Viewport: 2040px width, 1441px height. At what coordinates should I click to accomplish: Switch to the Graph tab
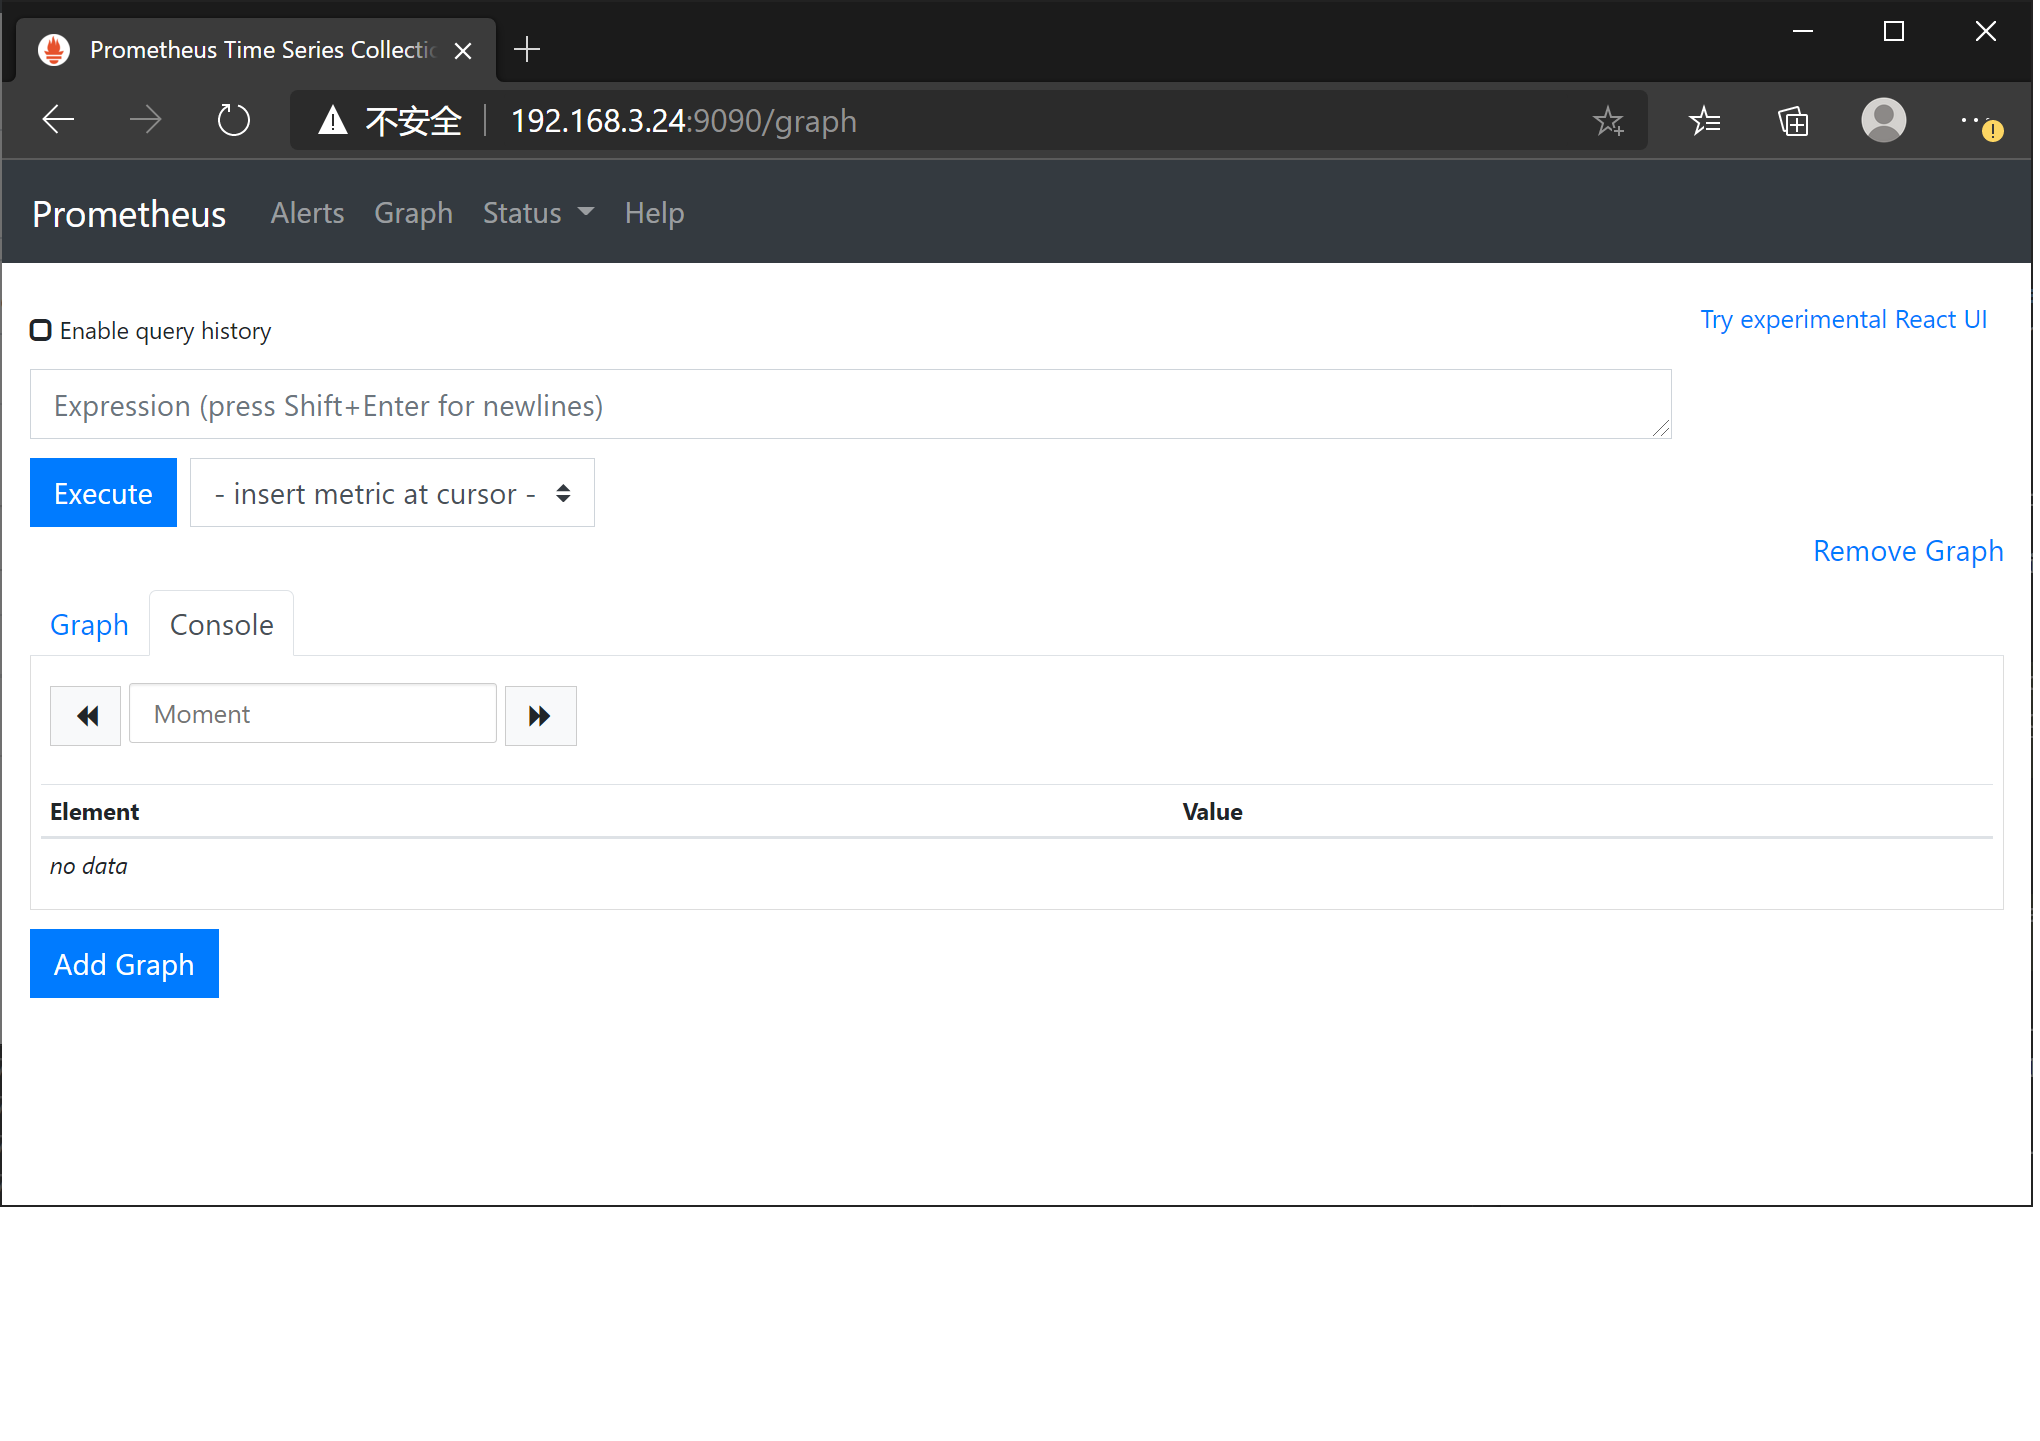[89, 625]
